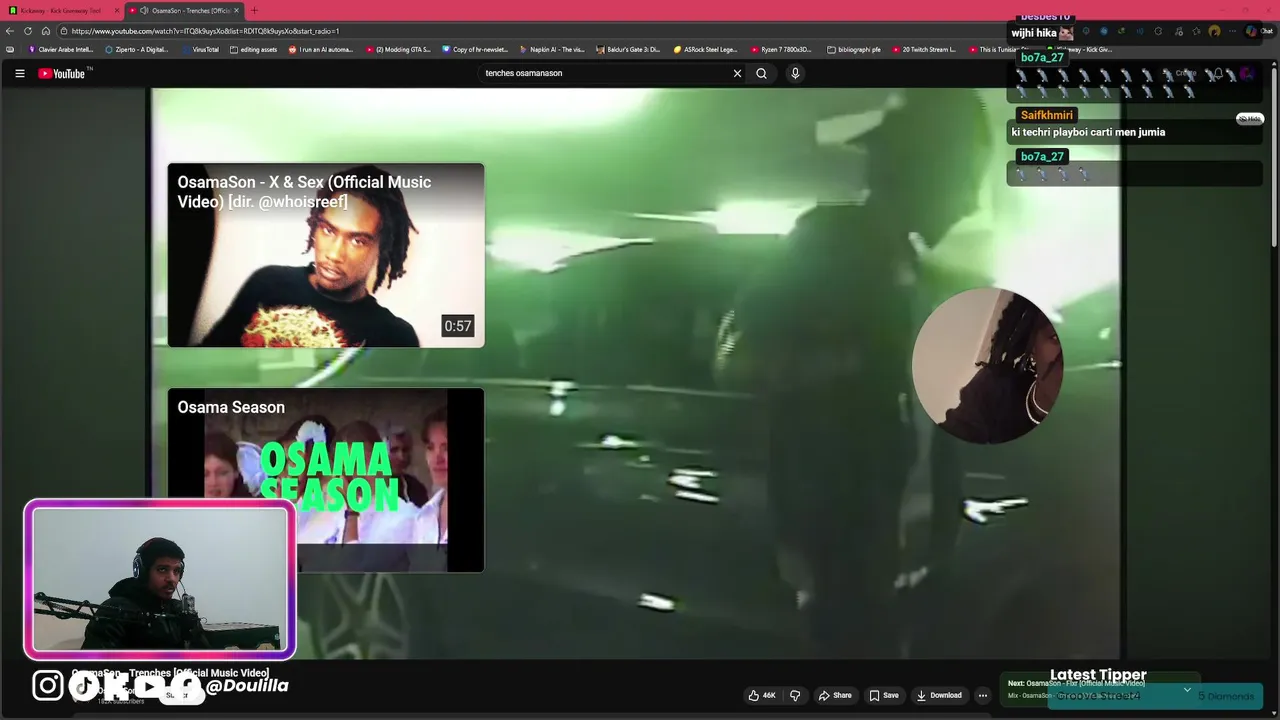
Task: Open the leftmost bookmarks bar icon
Action: (x=10, y=49)
